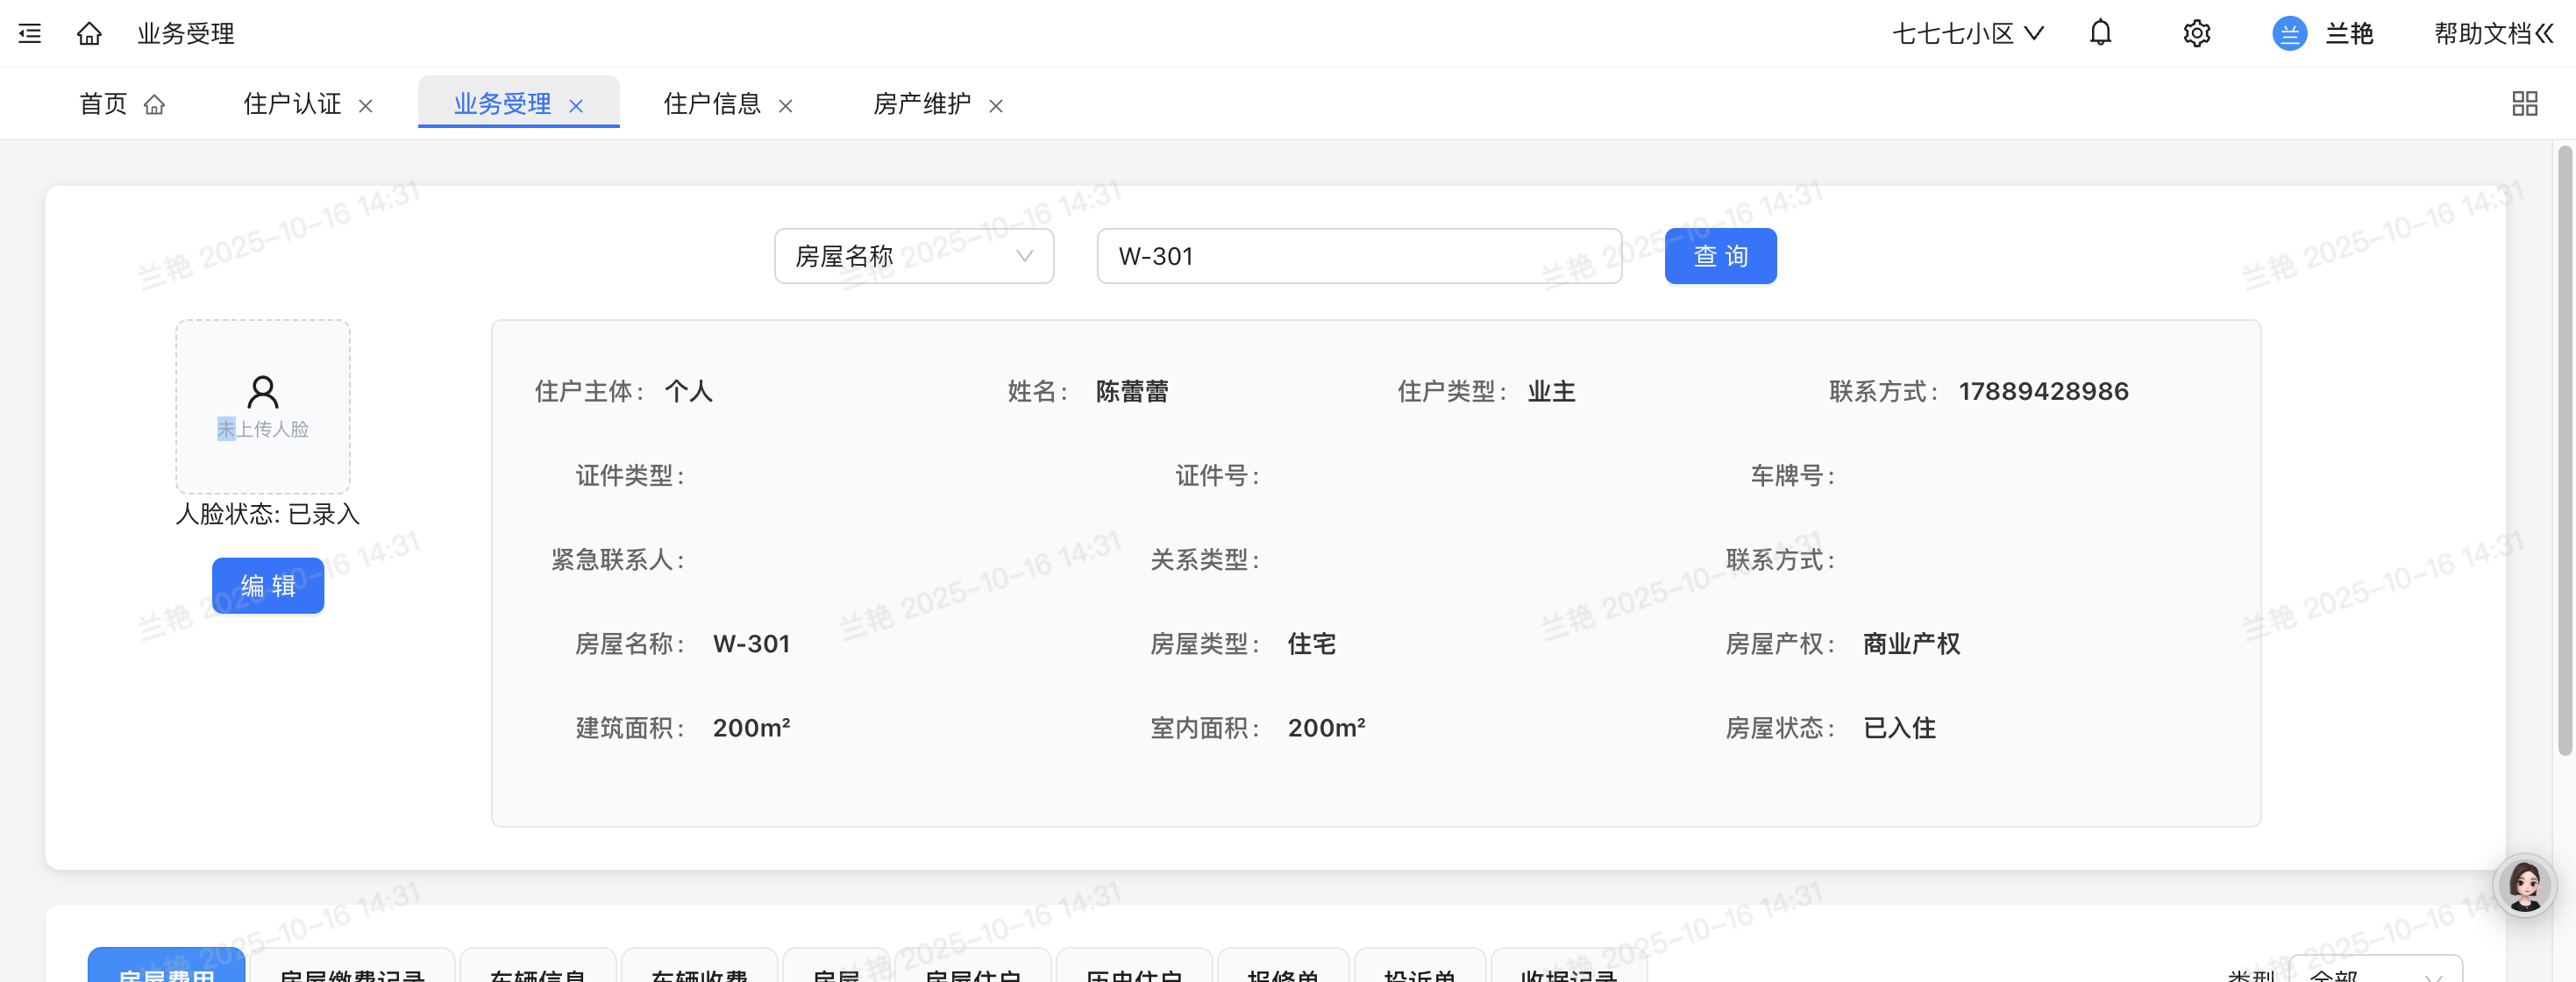2576x982 pixels.
Task: Click the 业务受理 breadcrumb title
Action: click(x=186, y=34)
